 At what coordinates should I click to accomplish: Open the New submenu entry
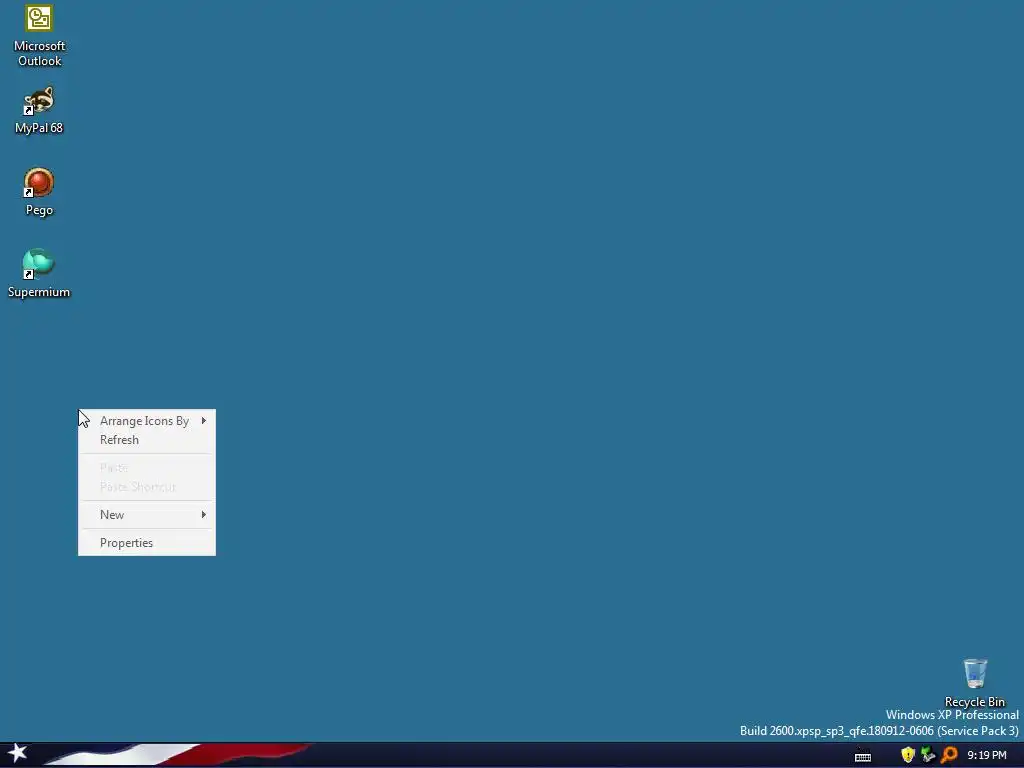point(147,515)
